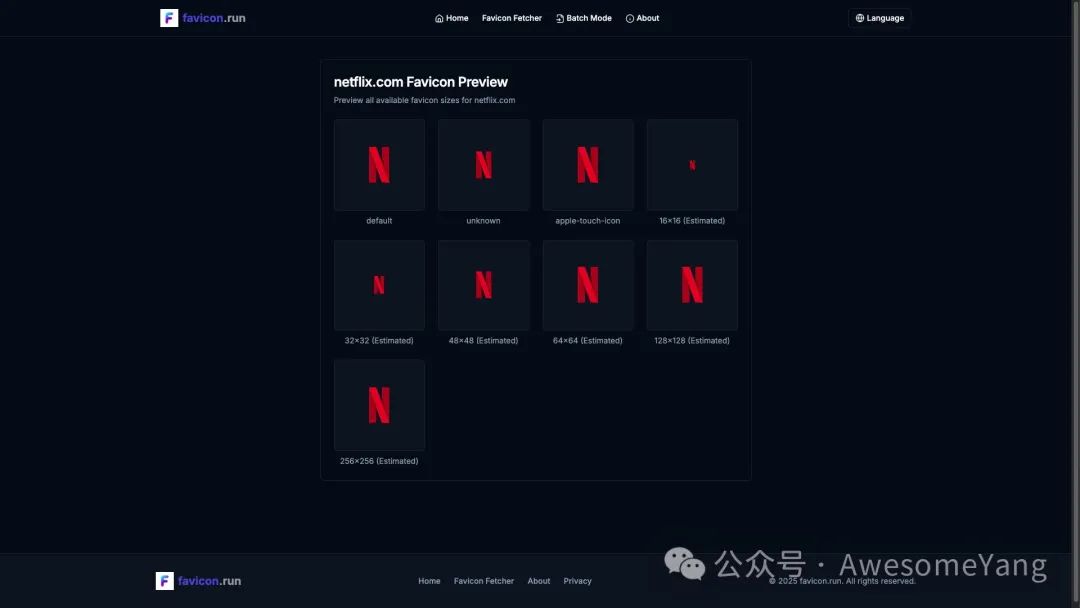
Task: Pick the 16×16 estimated favicon
Action: [x=692, y=165]
